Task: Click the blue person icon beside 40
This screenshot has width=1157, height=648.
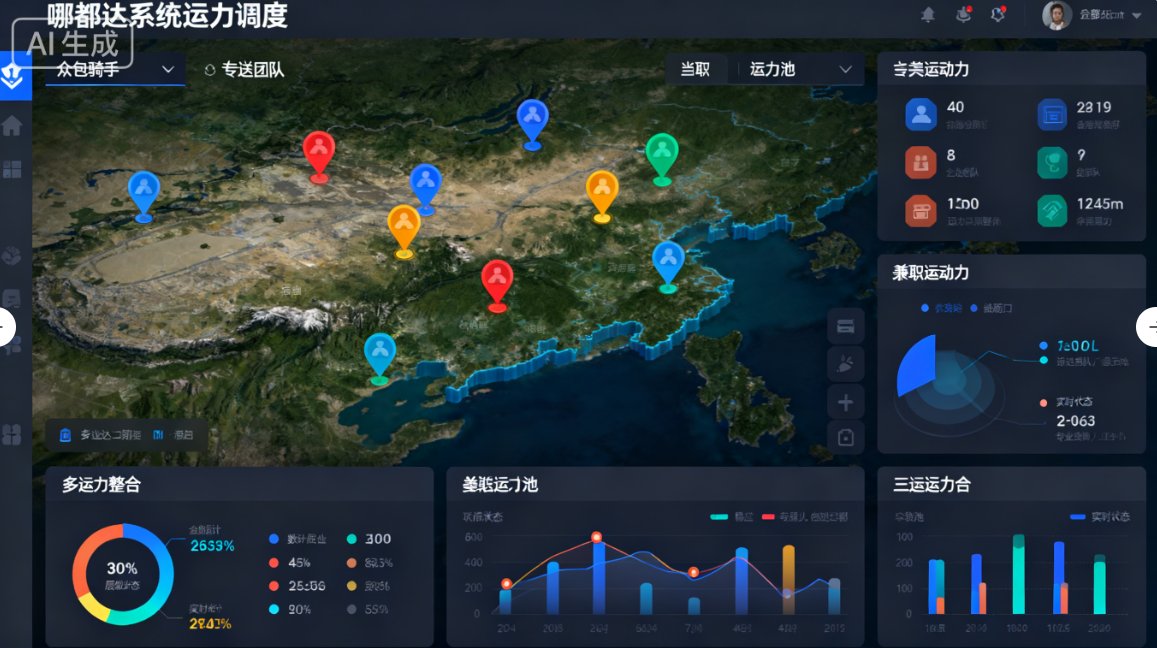Action: coord(920,114)
